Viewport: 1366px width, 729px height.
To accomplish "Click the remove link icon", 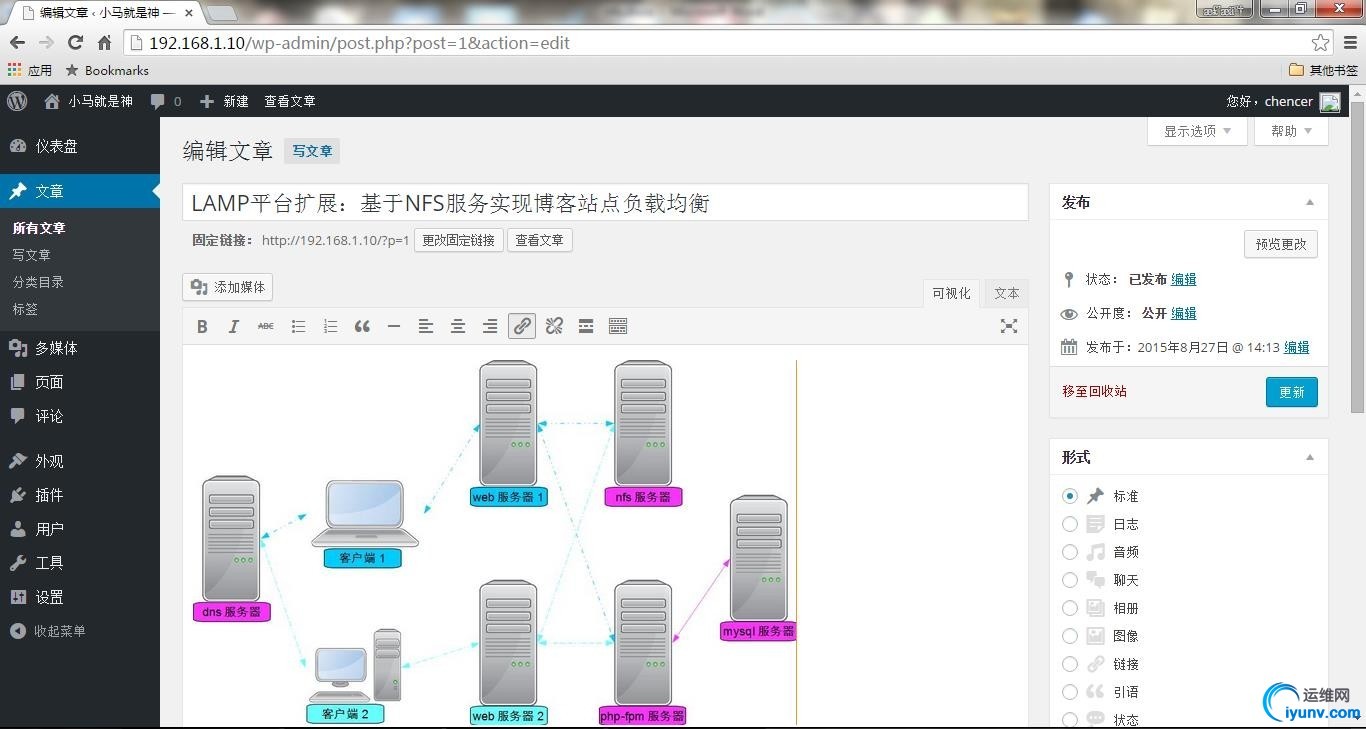I will point(554,326).
